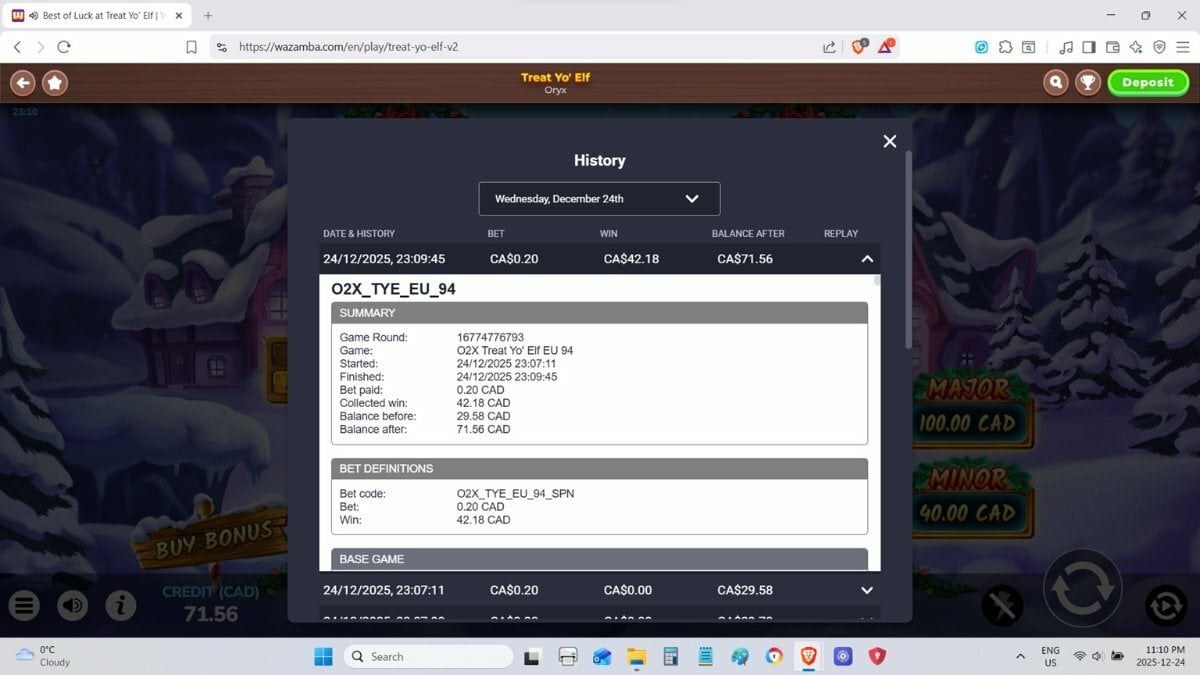The image size is (1200, 675).
Task: Click the back arrow in game header
Action: tap(23, 83)
